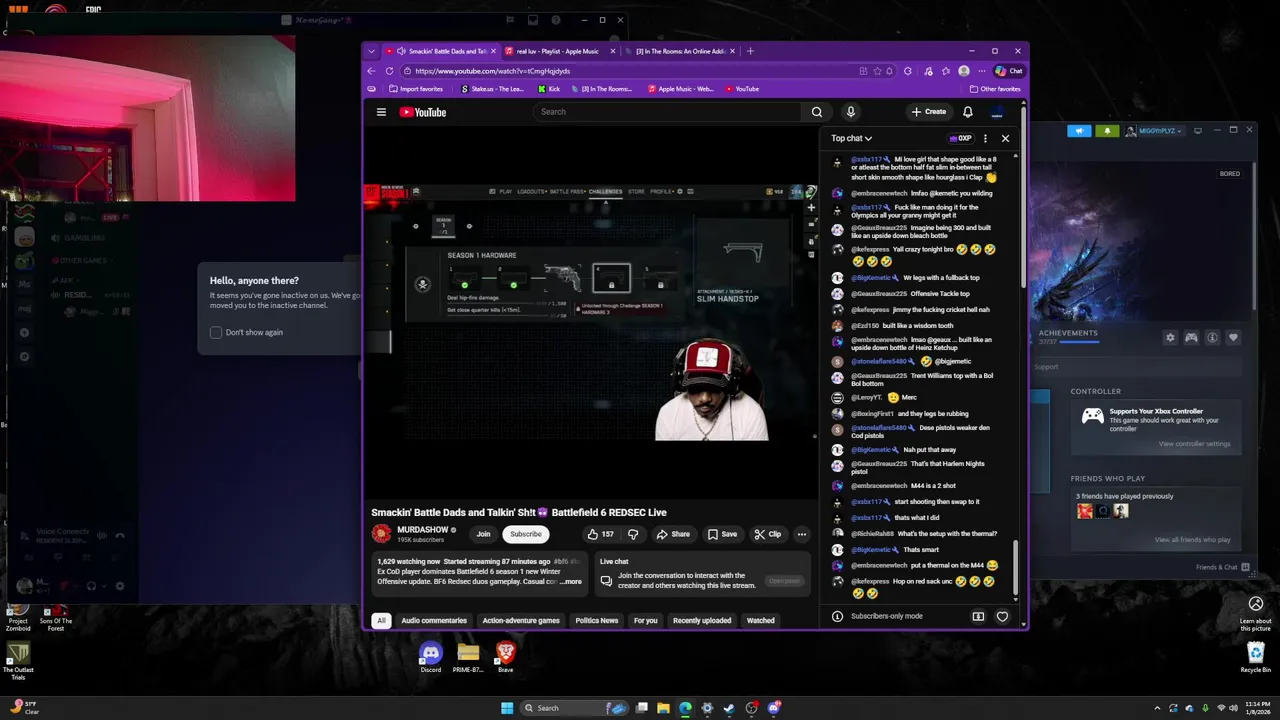1280x720 pixels.
Task: Open browser settings and more ellipsis
Action: (x=980, y=71)
